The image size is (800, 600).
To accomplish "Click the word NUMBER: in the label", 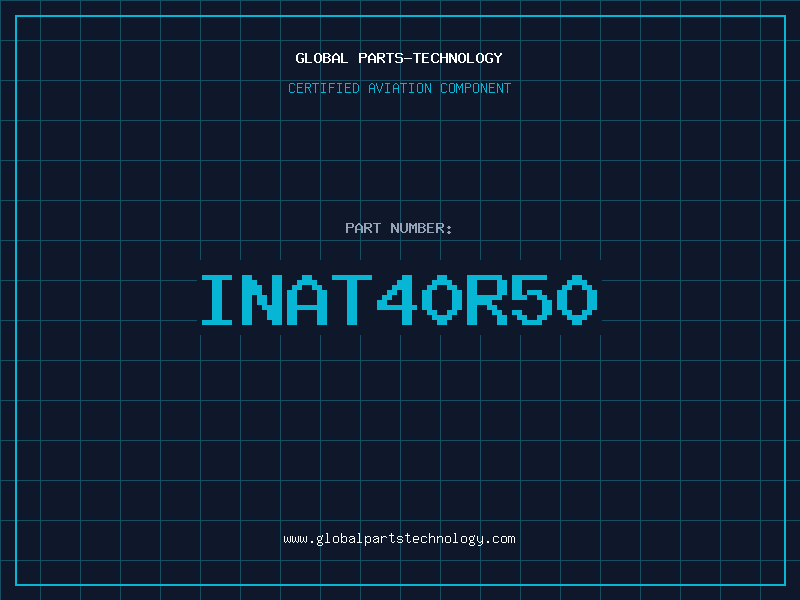I will (421, 228).
